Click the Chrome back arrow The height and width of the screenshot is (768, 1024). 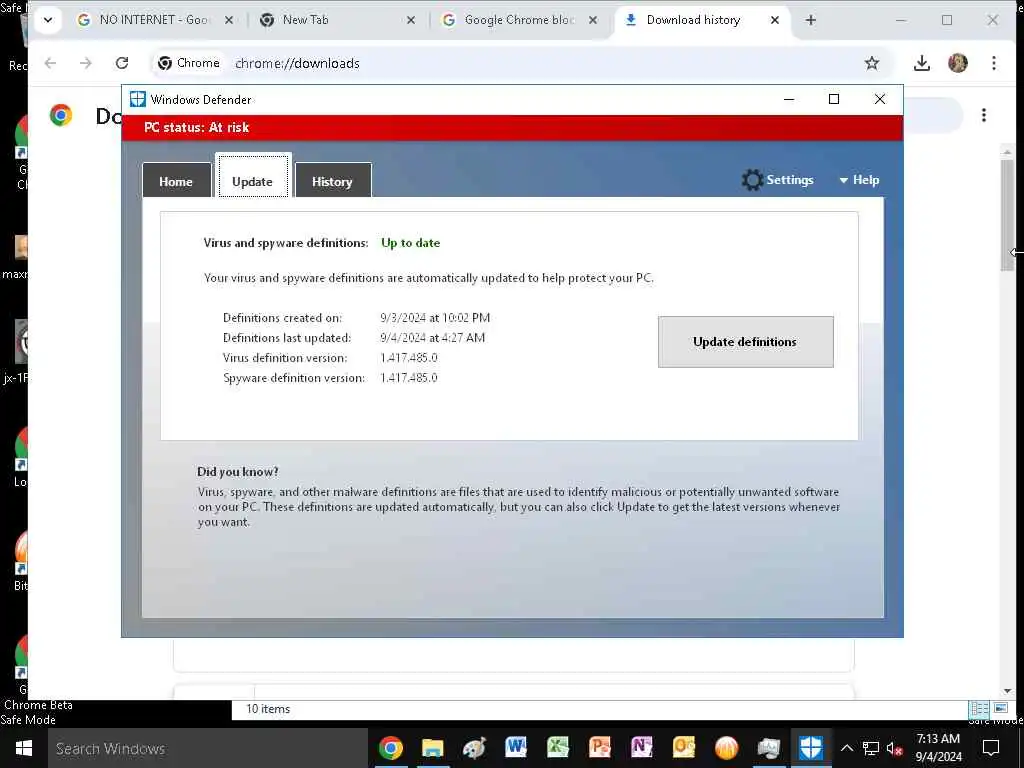(50, 63)
